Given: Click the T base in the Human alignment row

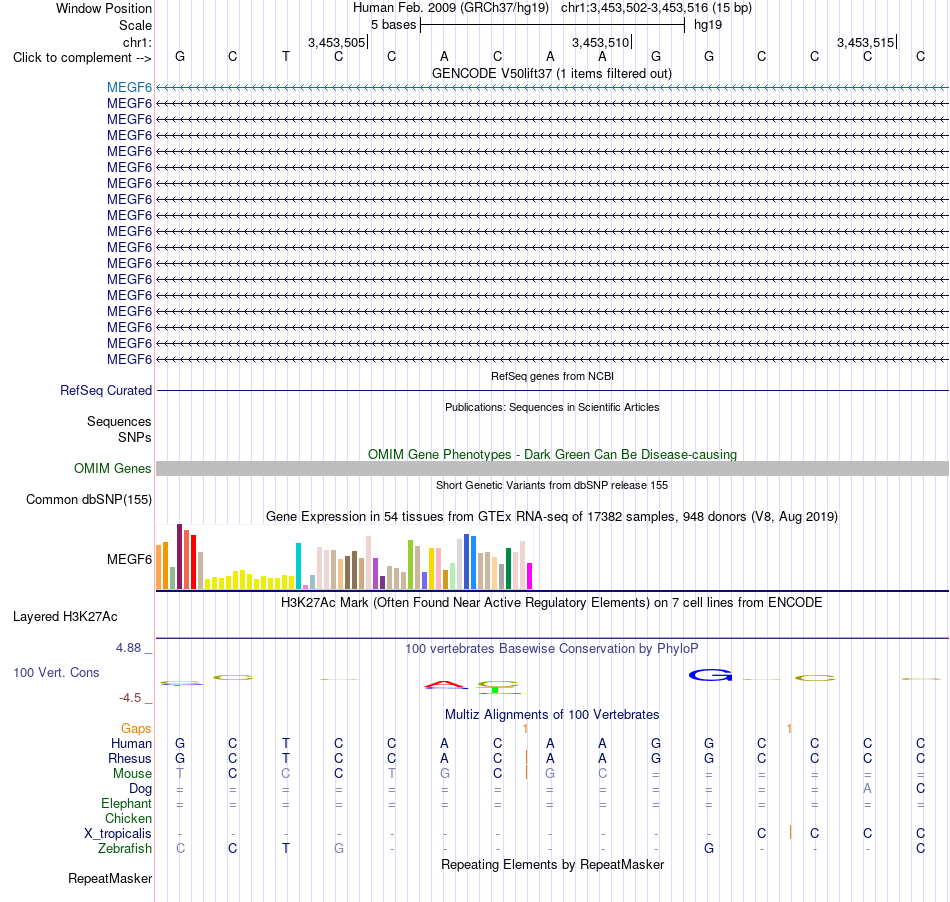Looking at the screenshot, I should tap(286, 744).
